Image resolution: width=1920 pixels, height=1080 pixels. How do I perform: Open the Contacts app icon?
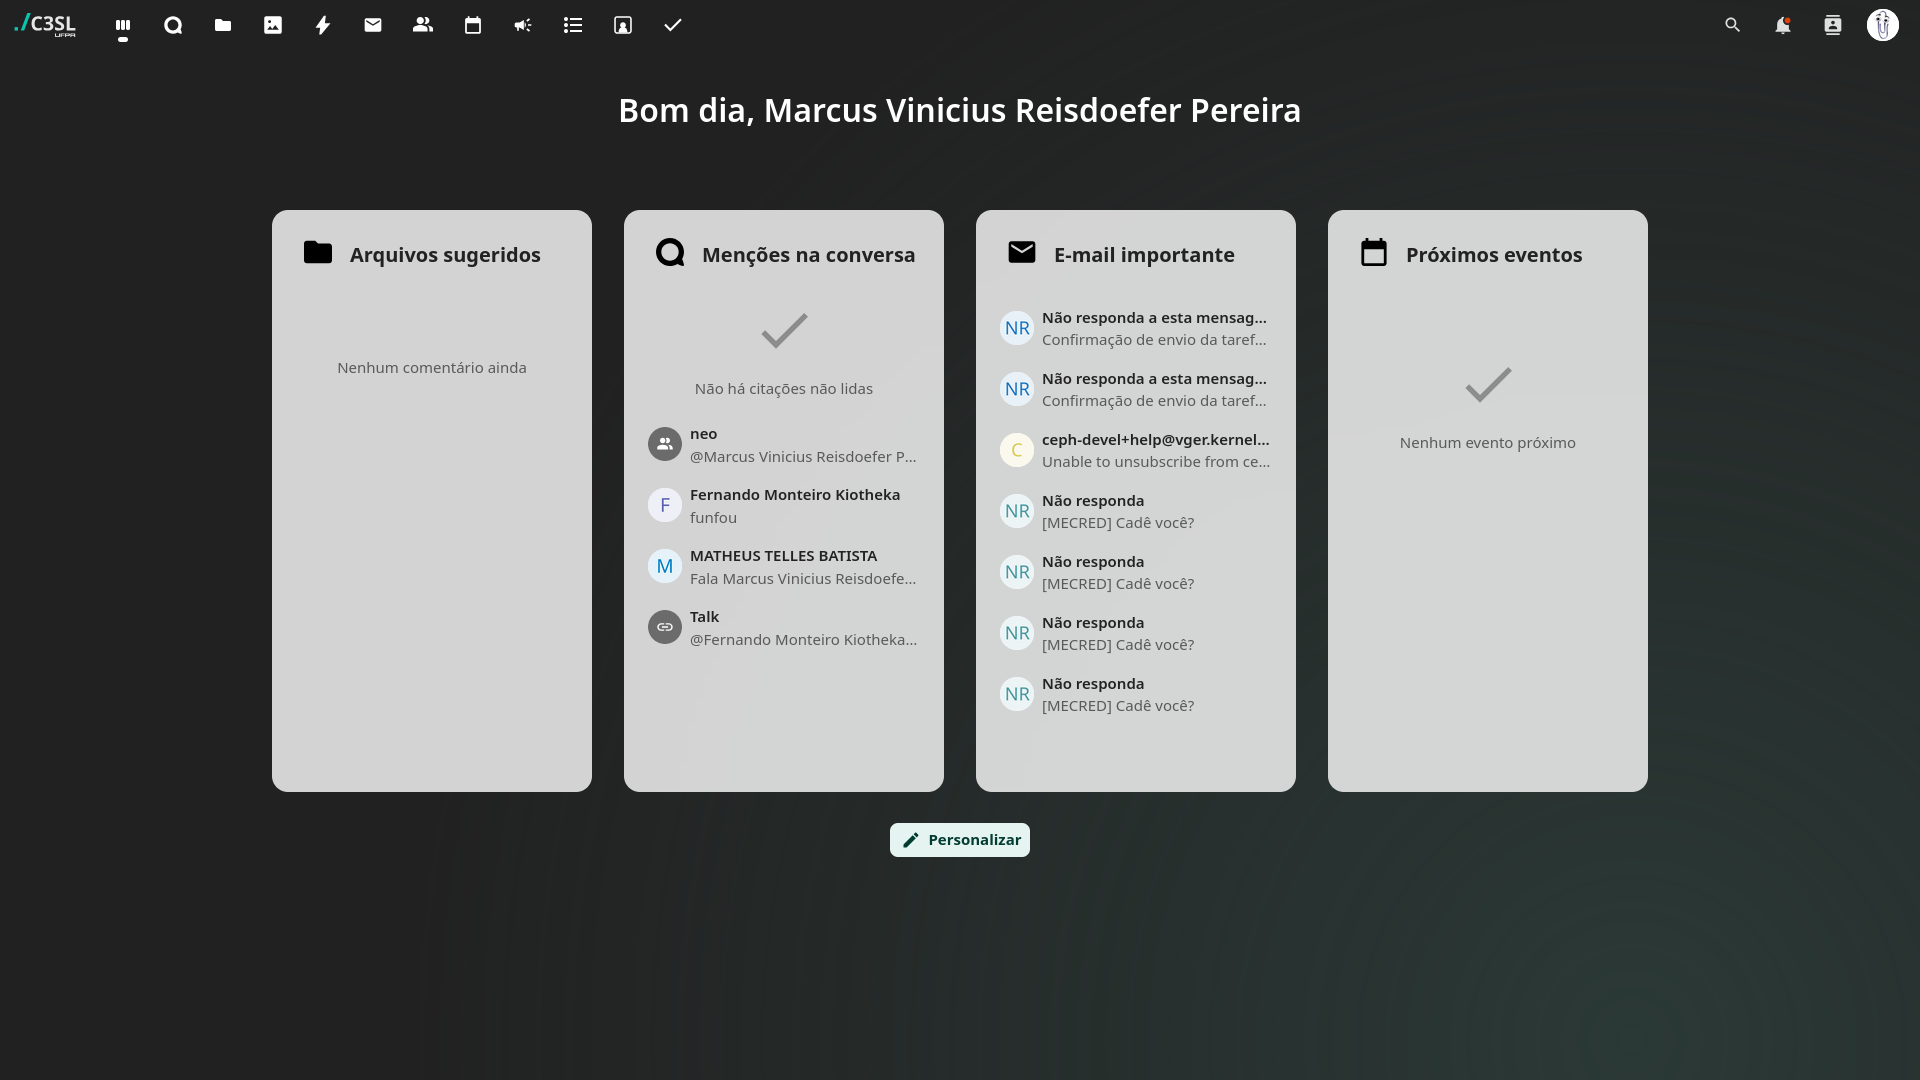pos(423,25)
